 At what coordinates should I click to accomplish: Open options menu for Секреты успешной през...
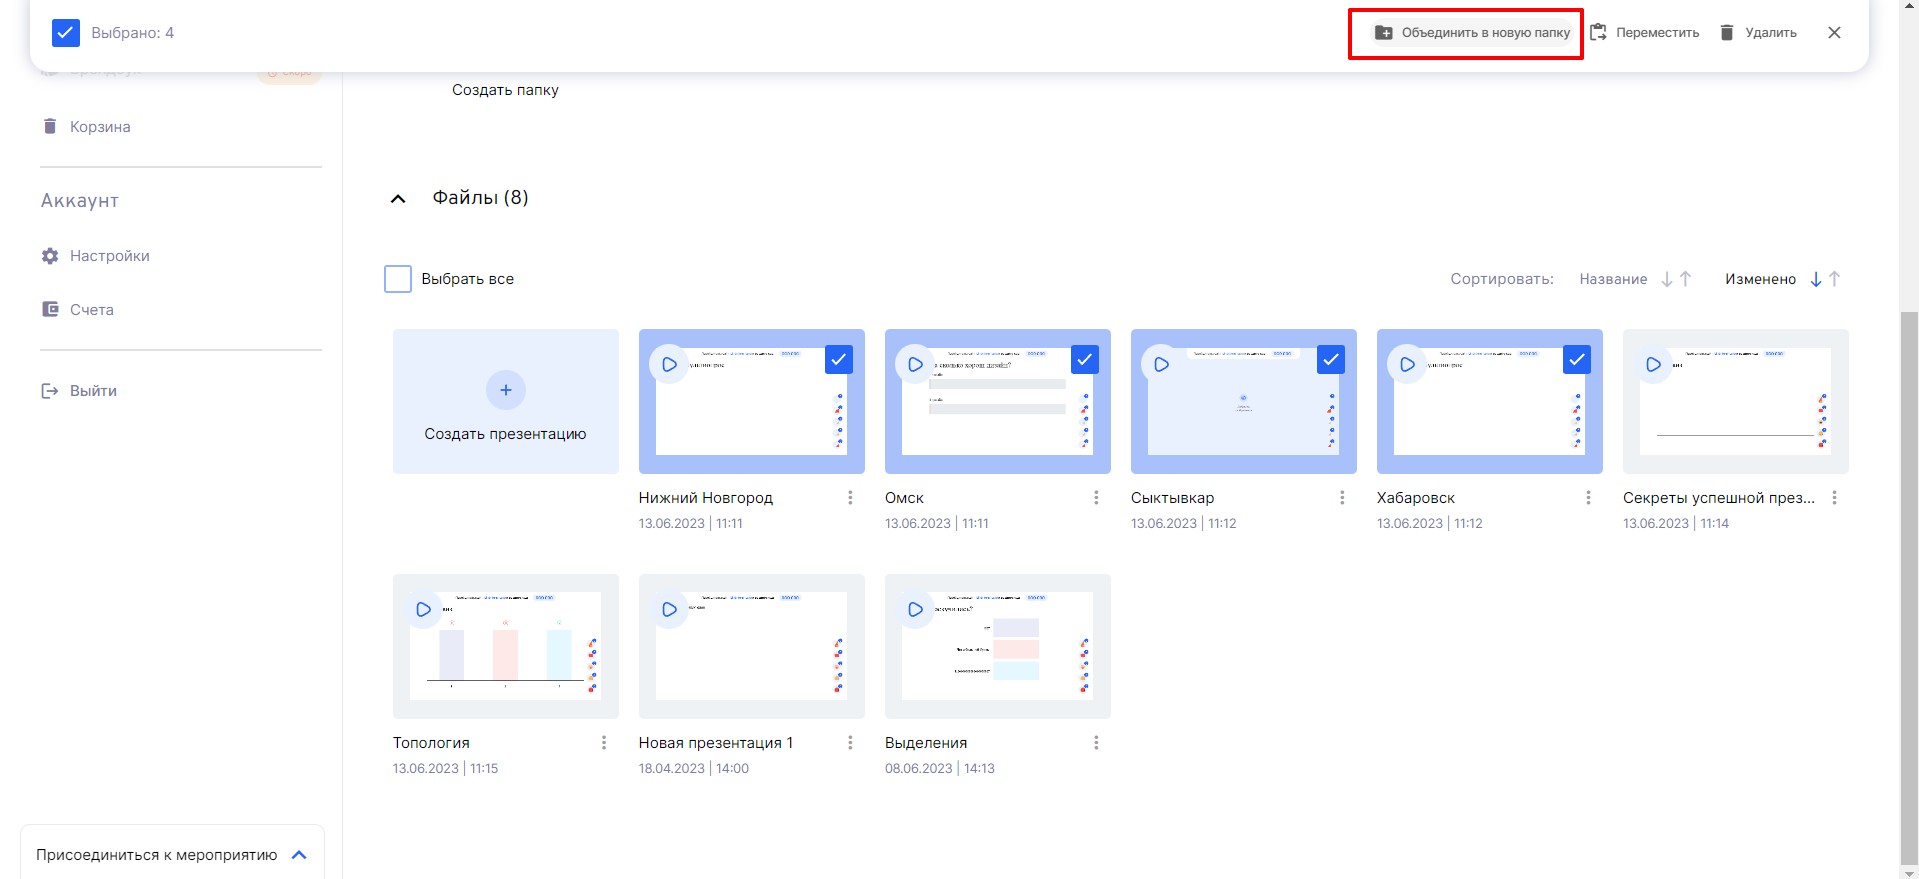(x=1835, y=498)
